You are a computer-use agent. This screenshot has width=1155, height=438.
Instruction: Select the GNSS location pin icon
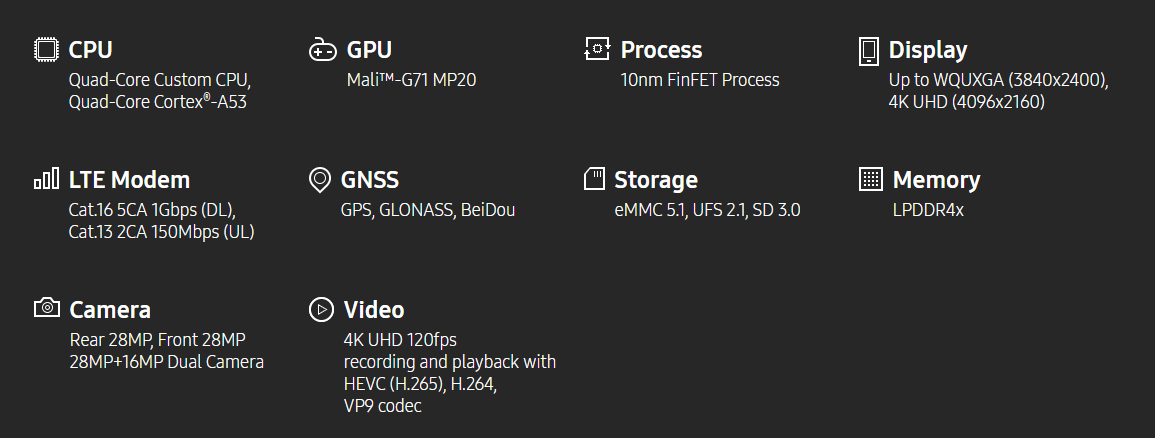320,180
